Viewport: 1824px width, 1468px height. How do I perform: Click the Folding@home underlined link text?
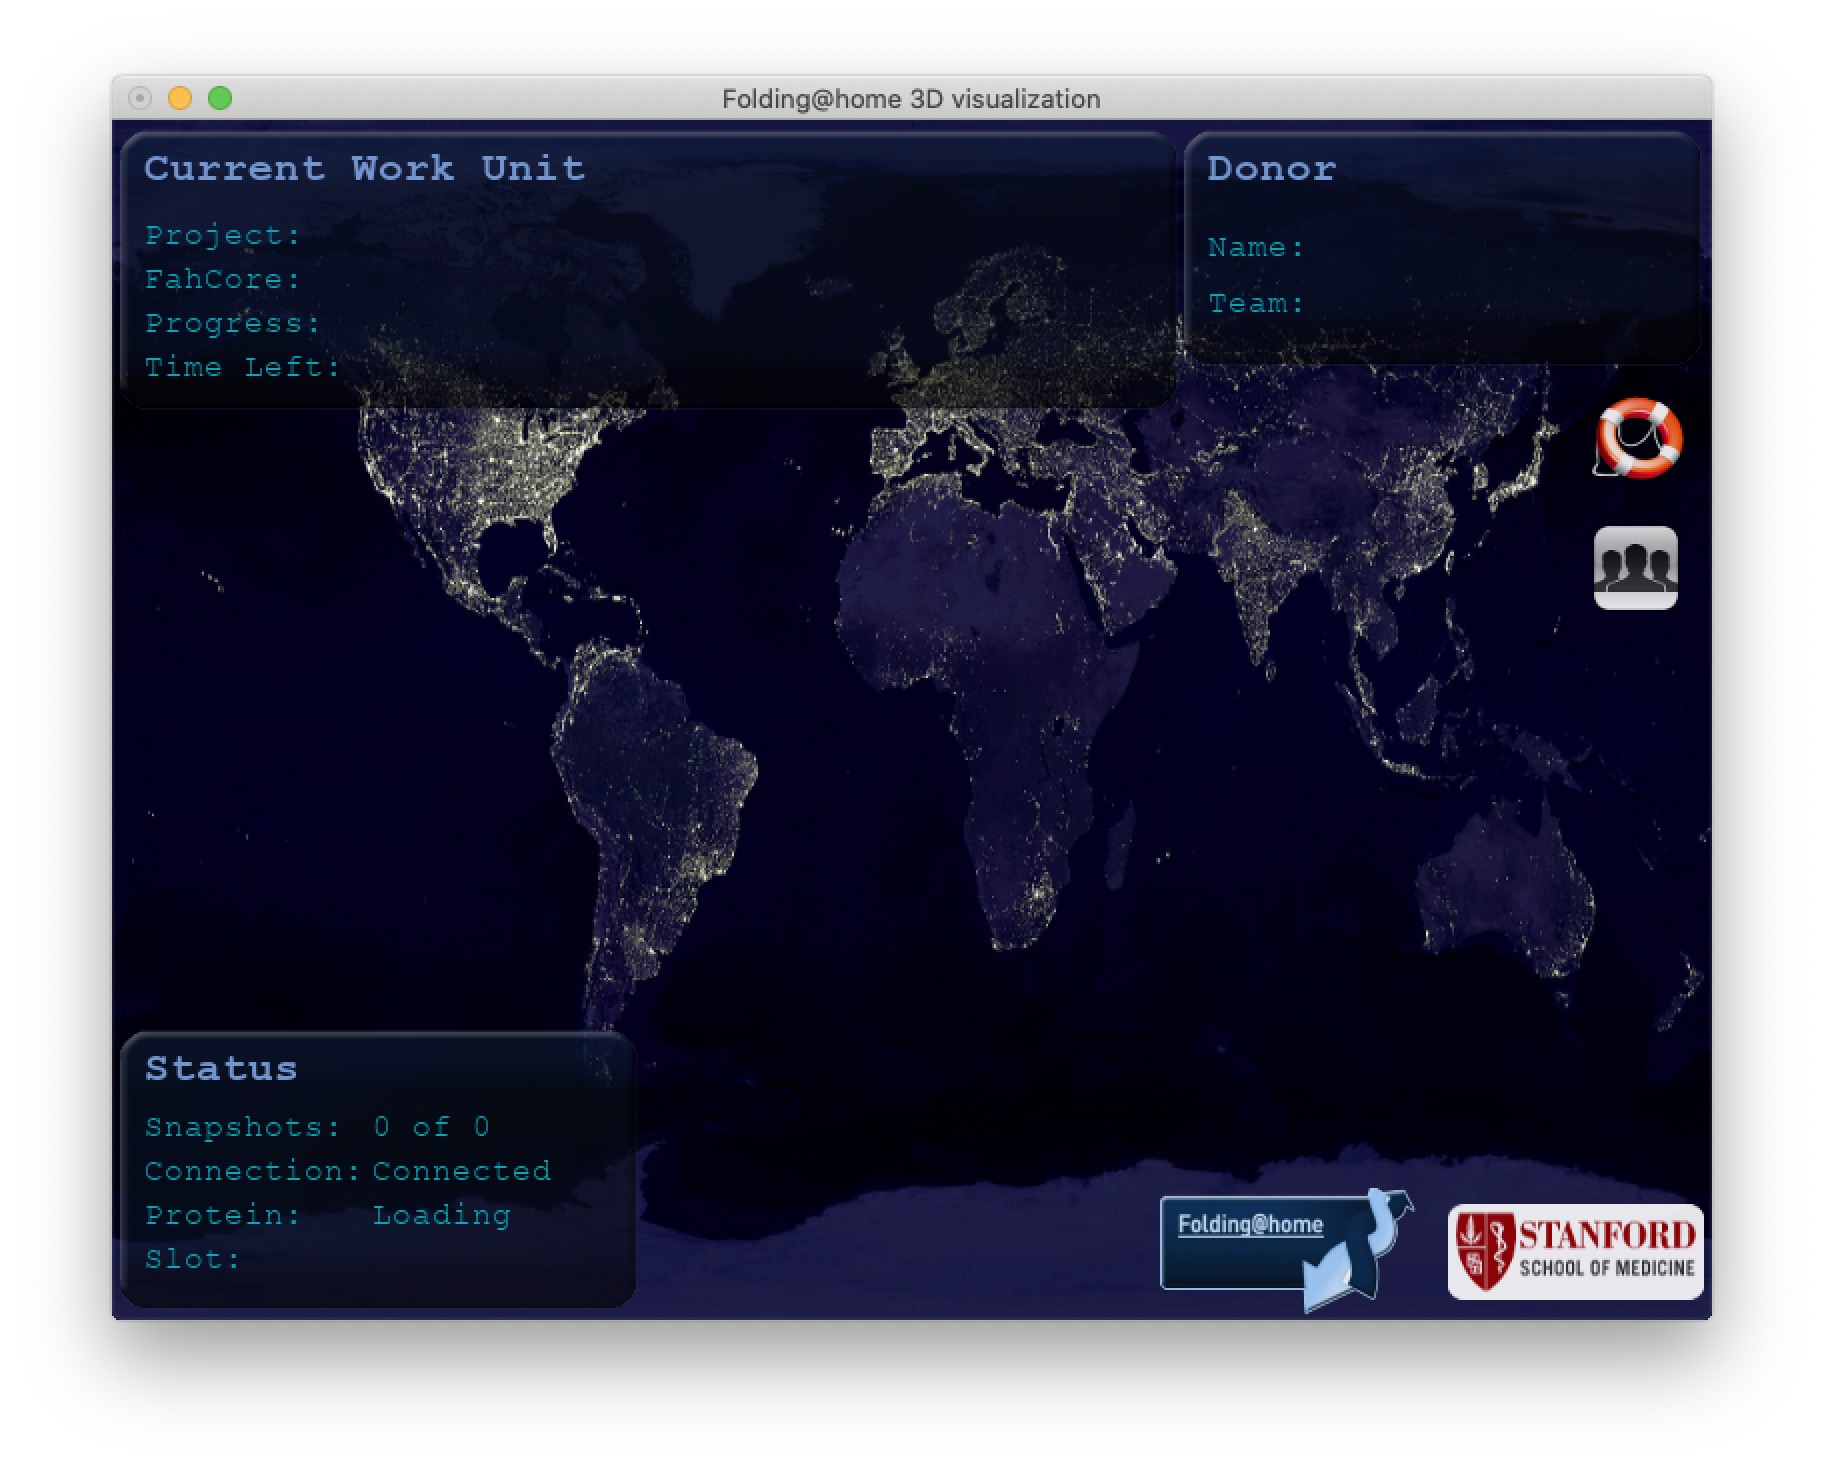tap(1249, 1224)
